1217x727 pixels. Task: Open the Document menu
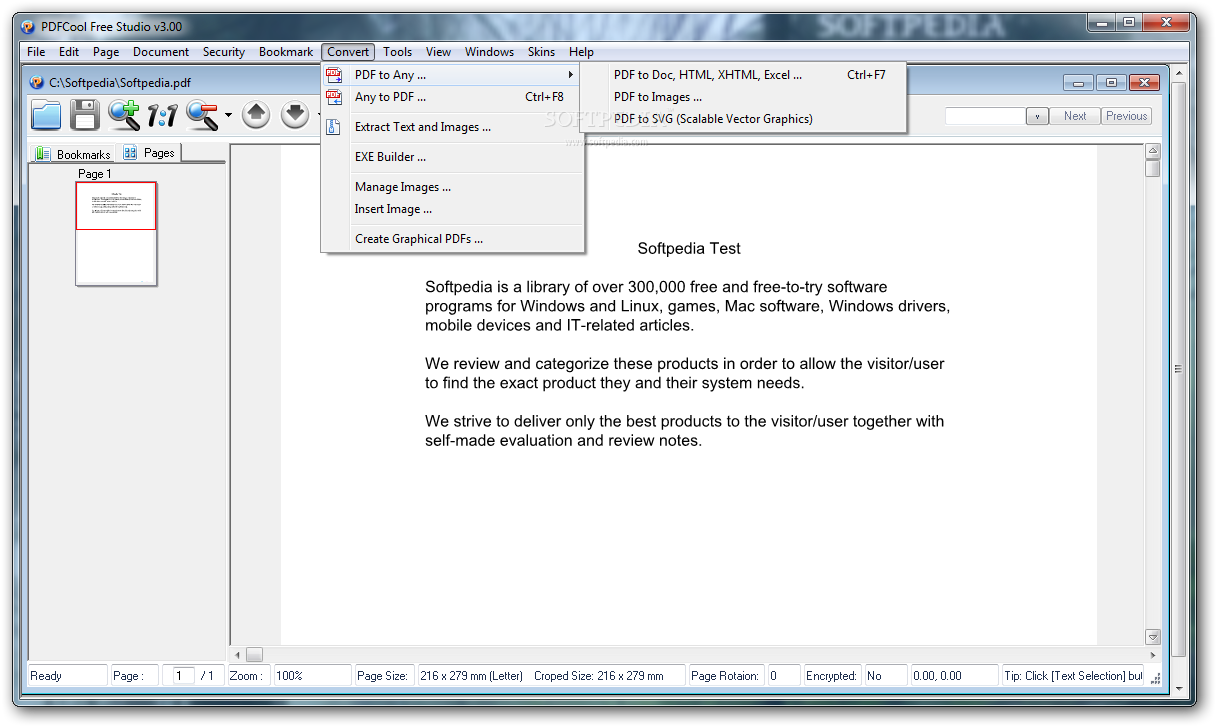pos(161,52)
